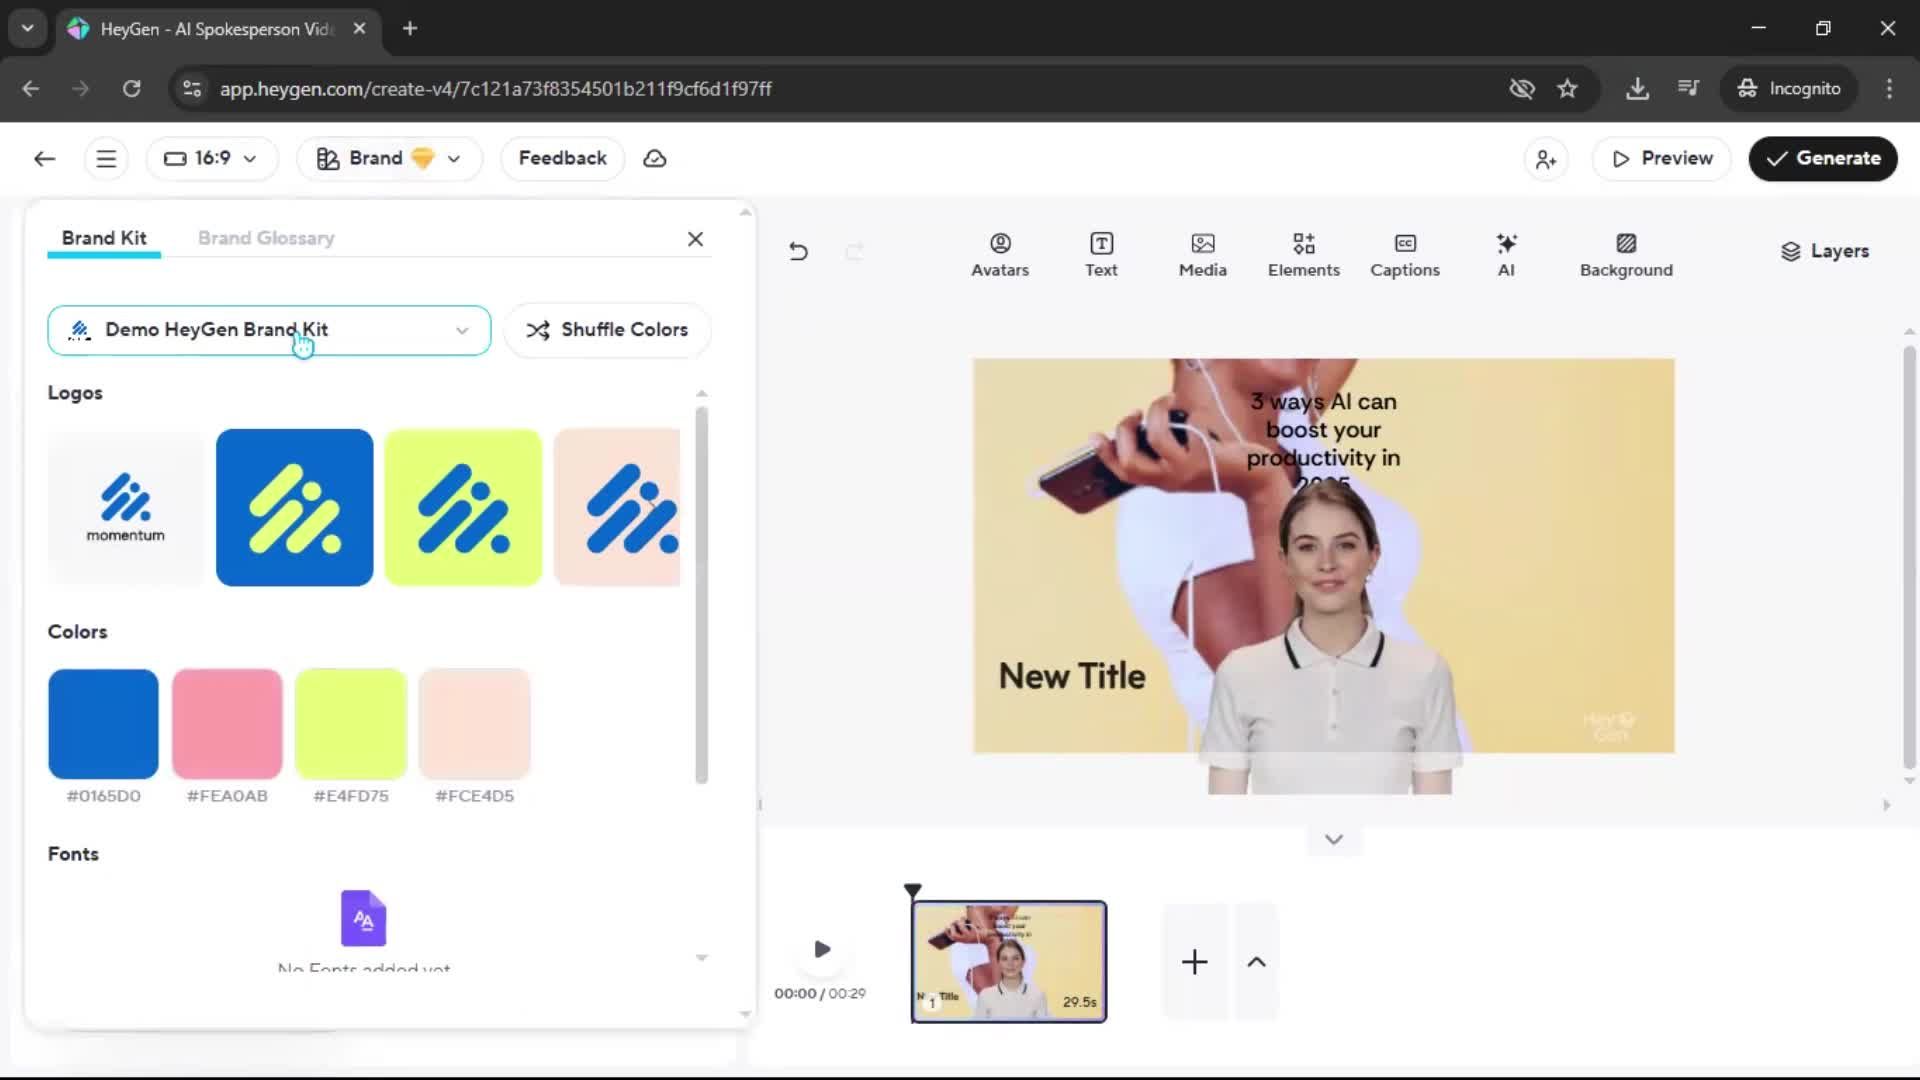
Task: Open Background options
Action: (1626, 254)
